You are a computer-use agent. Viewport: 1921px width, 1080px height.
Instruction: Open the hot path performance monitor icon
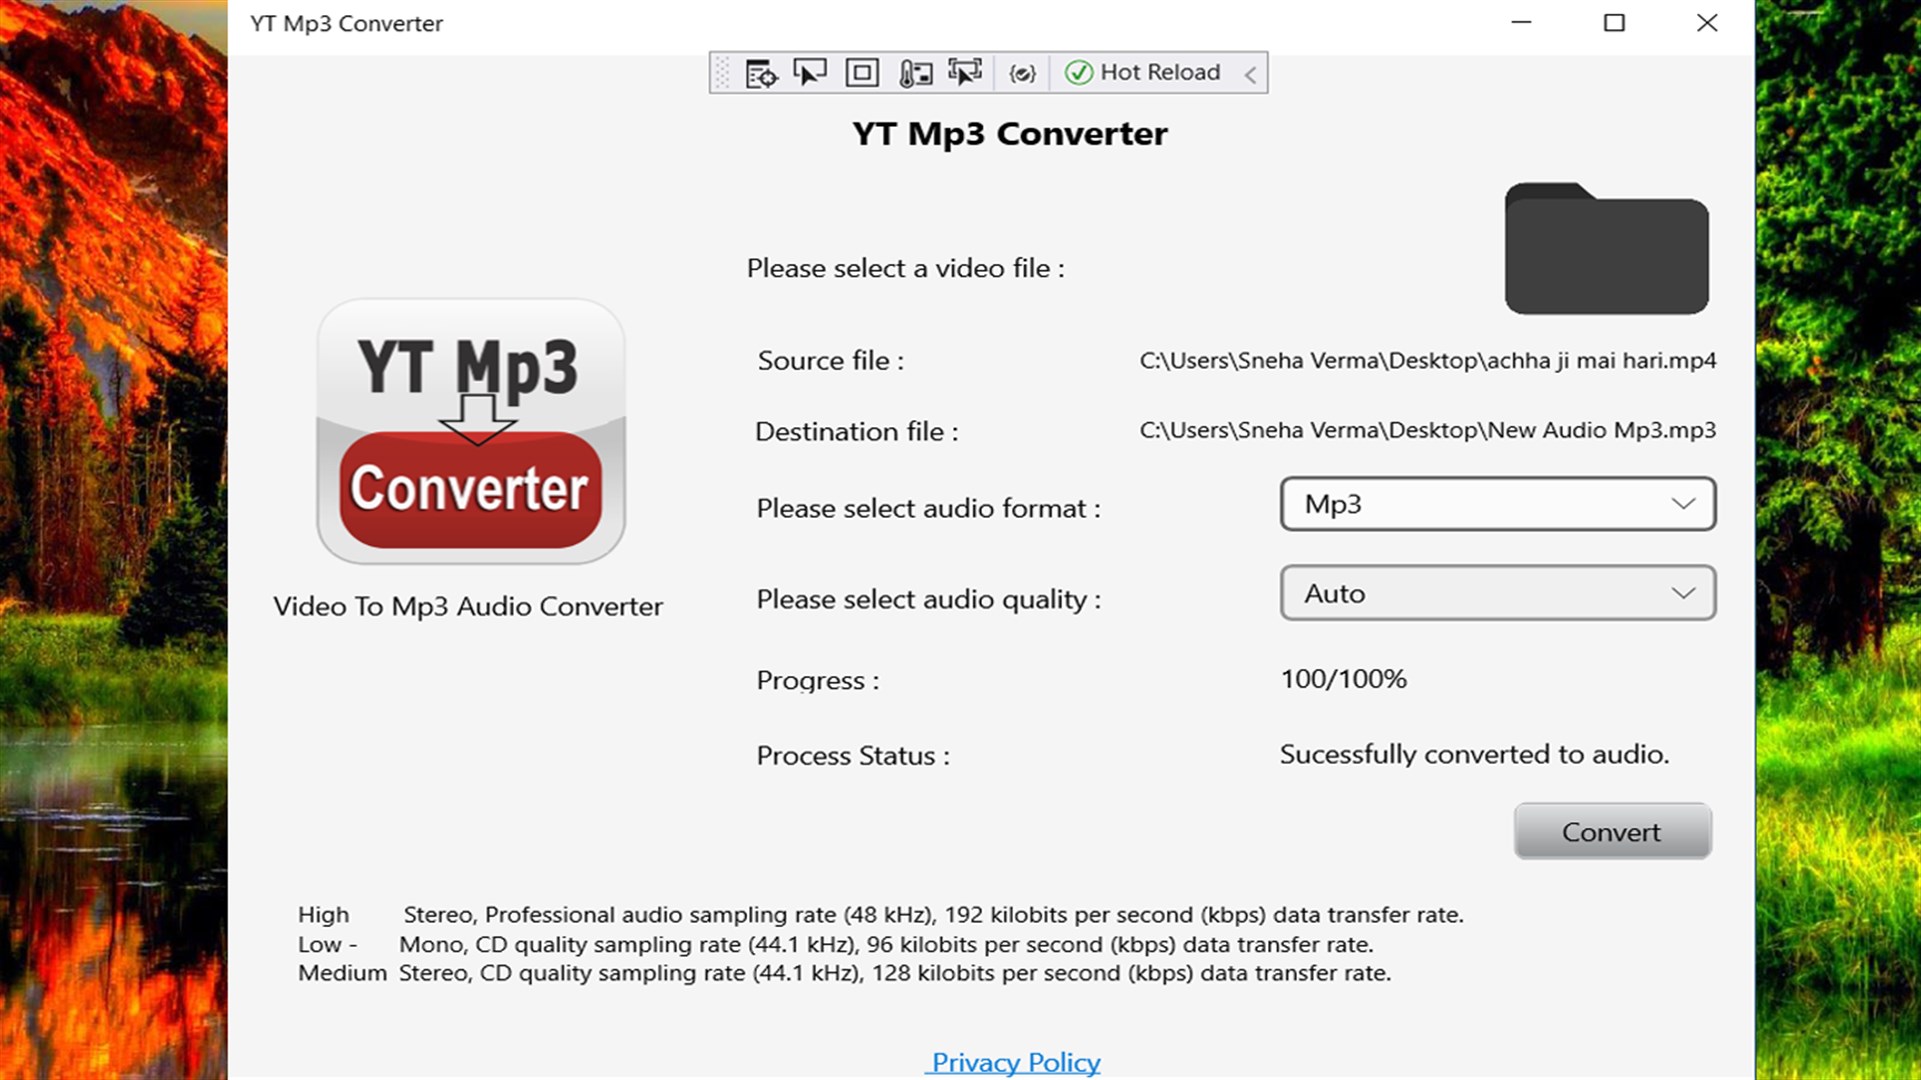coord(915,72)
